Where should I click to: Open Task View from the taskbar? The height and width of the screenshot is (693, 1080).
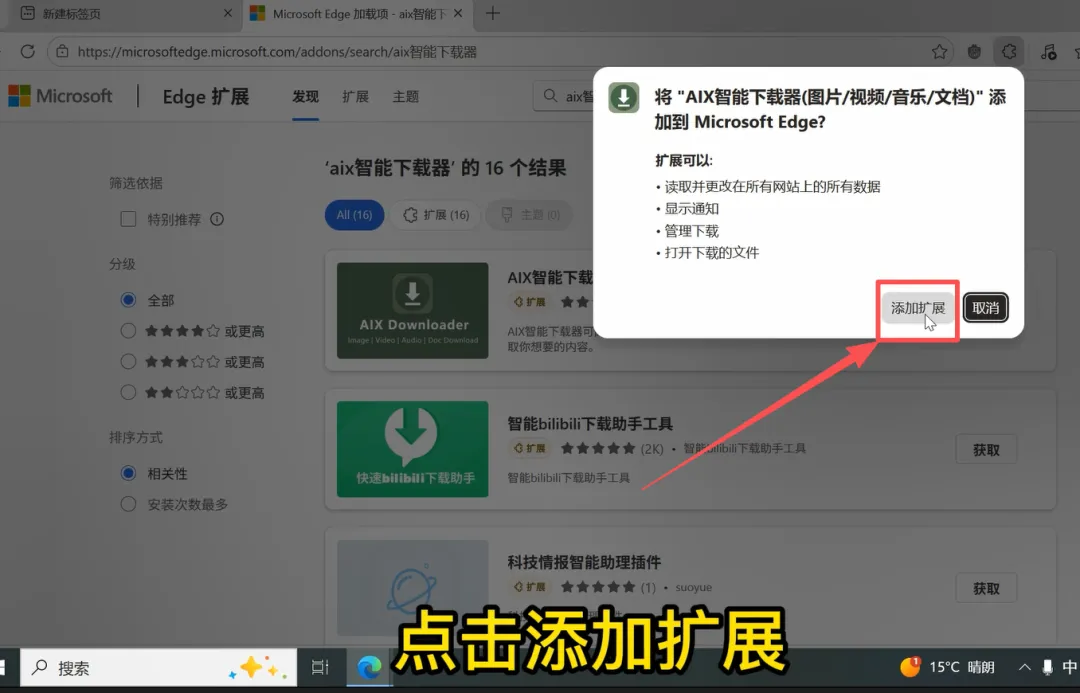pos(320,668)
